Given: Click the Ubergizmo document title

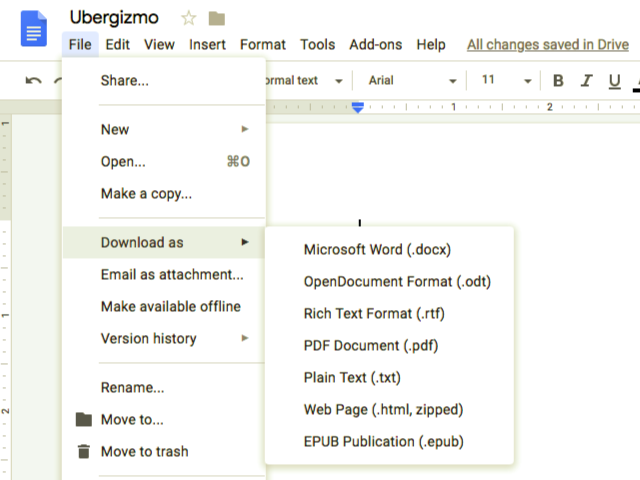Looking at the screenshot, I should click(114, 18).
